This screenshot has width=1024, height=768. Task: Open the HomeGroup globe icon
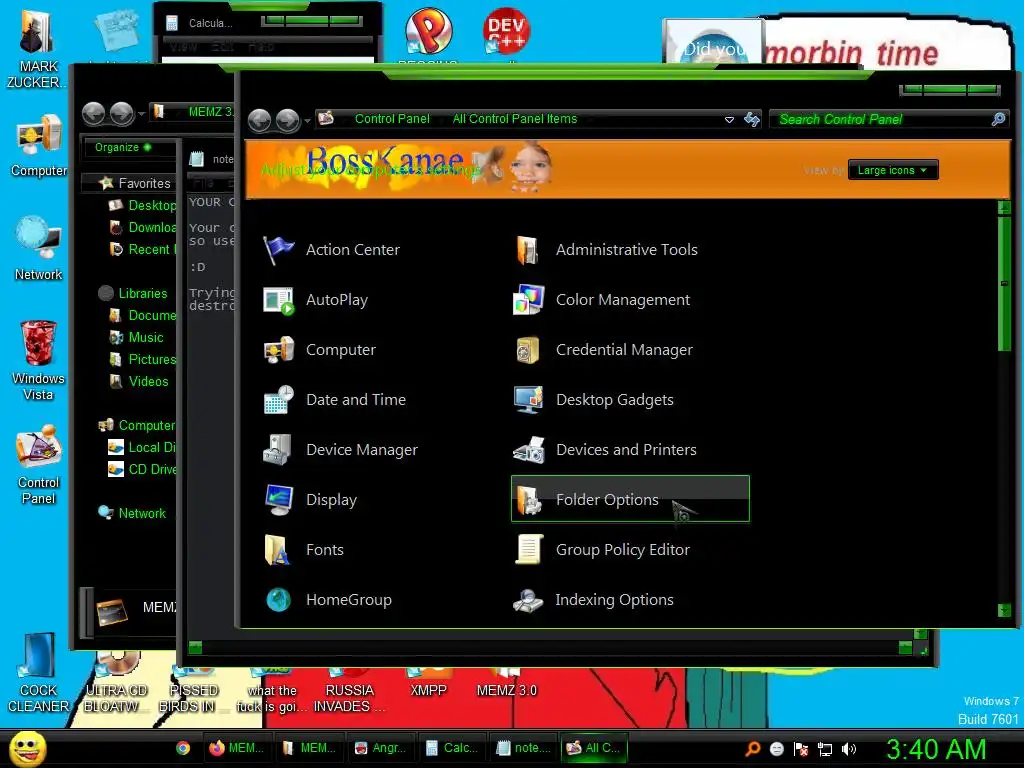coord(278,600)
